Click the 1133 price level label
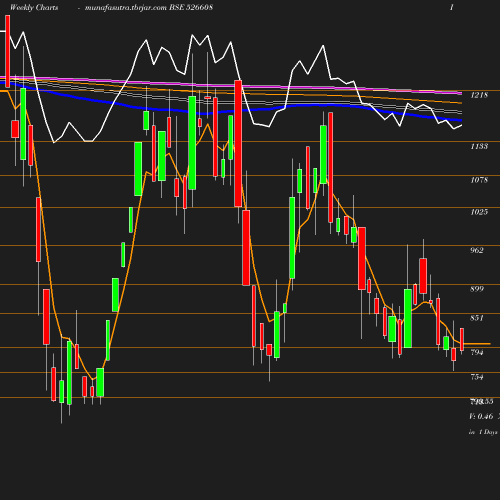Image resolution: width=500 pixels, height=500 pixels. coord(479,146)
